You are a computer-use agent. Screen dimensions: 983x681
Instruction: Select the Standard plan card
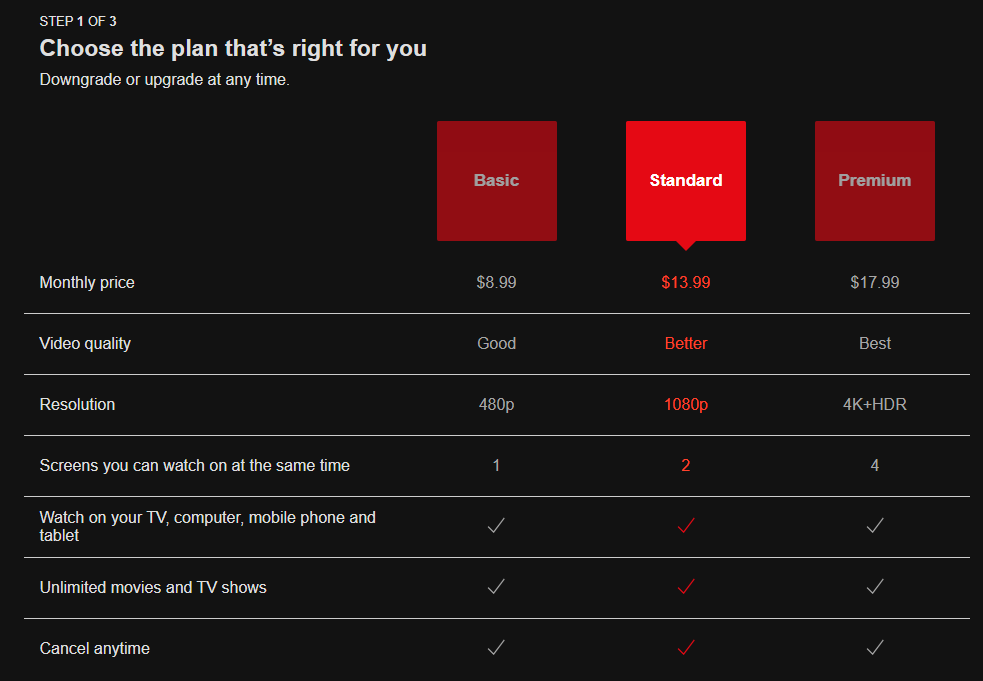(x=685, y=180)
